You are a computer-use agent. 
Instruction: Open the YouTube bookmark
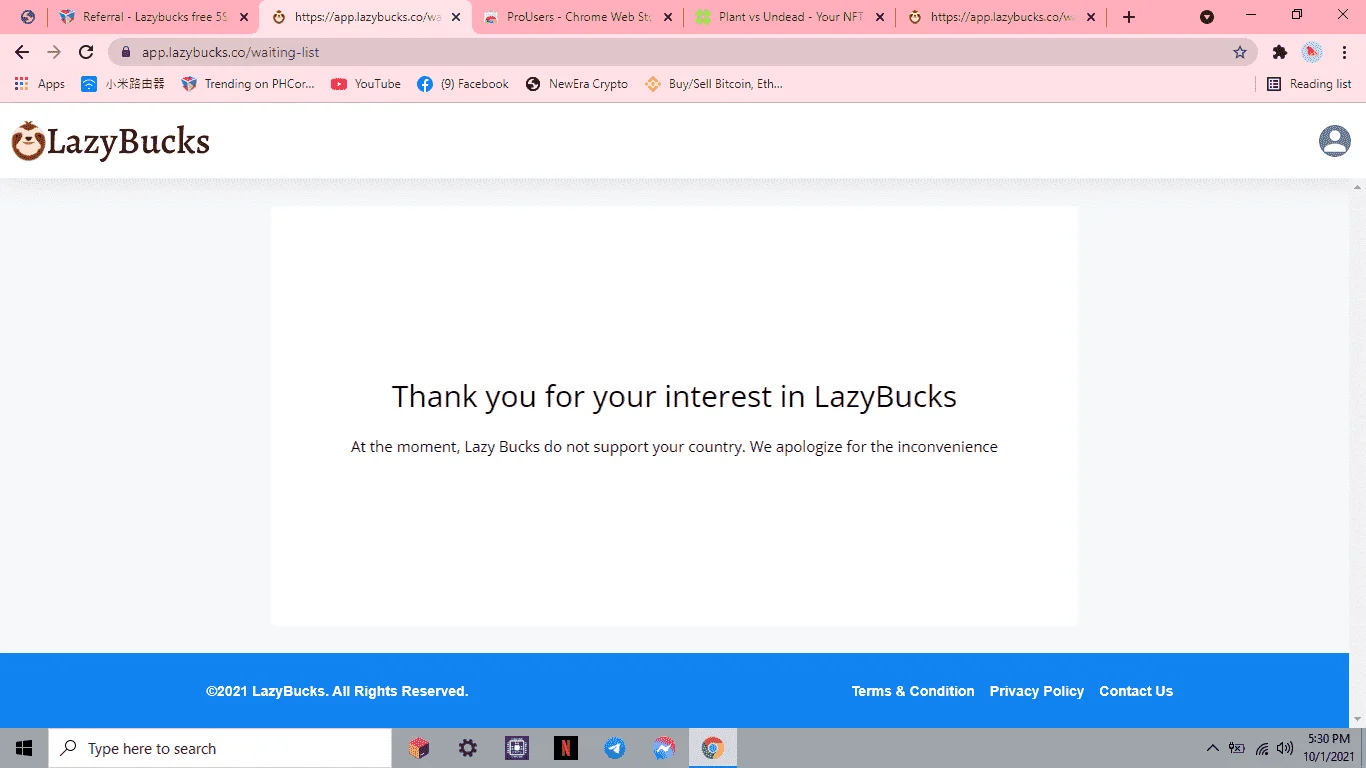click(x=366, y=84)
